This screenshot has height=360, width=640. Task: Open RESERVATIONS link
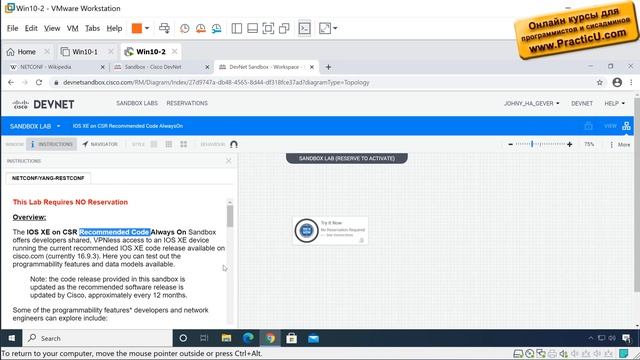point(187,103)
